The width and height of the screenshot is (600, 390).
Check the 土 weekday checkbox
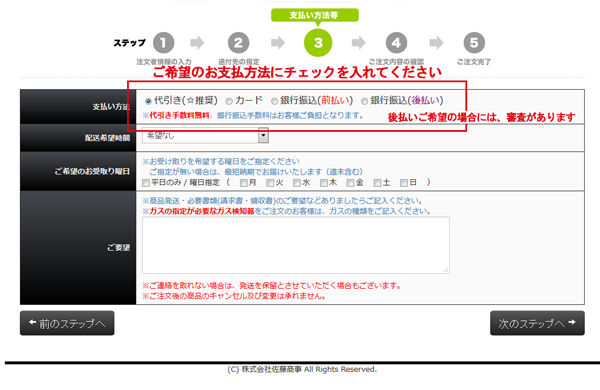point(377,183)
